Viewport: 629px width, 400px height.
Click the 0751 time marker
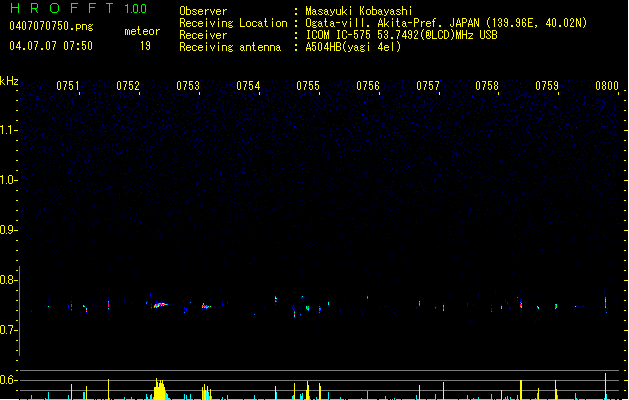click(67, 86)
